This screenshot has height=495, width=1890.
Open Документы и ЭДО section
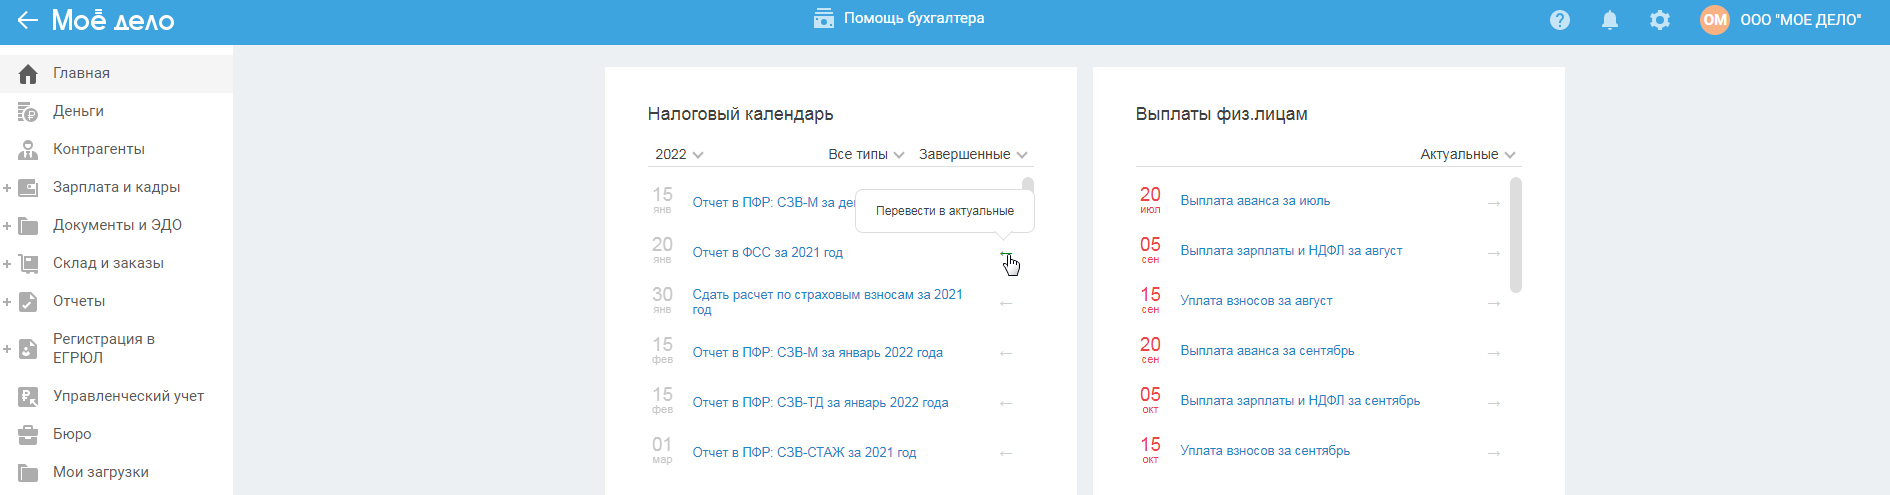[116, 225]
